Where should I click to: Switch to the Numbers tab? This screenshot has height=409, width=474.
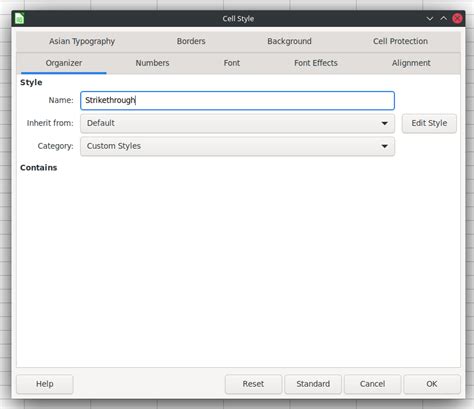(152, 63)
